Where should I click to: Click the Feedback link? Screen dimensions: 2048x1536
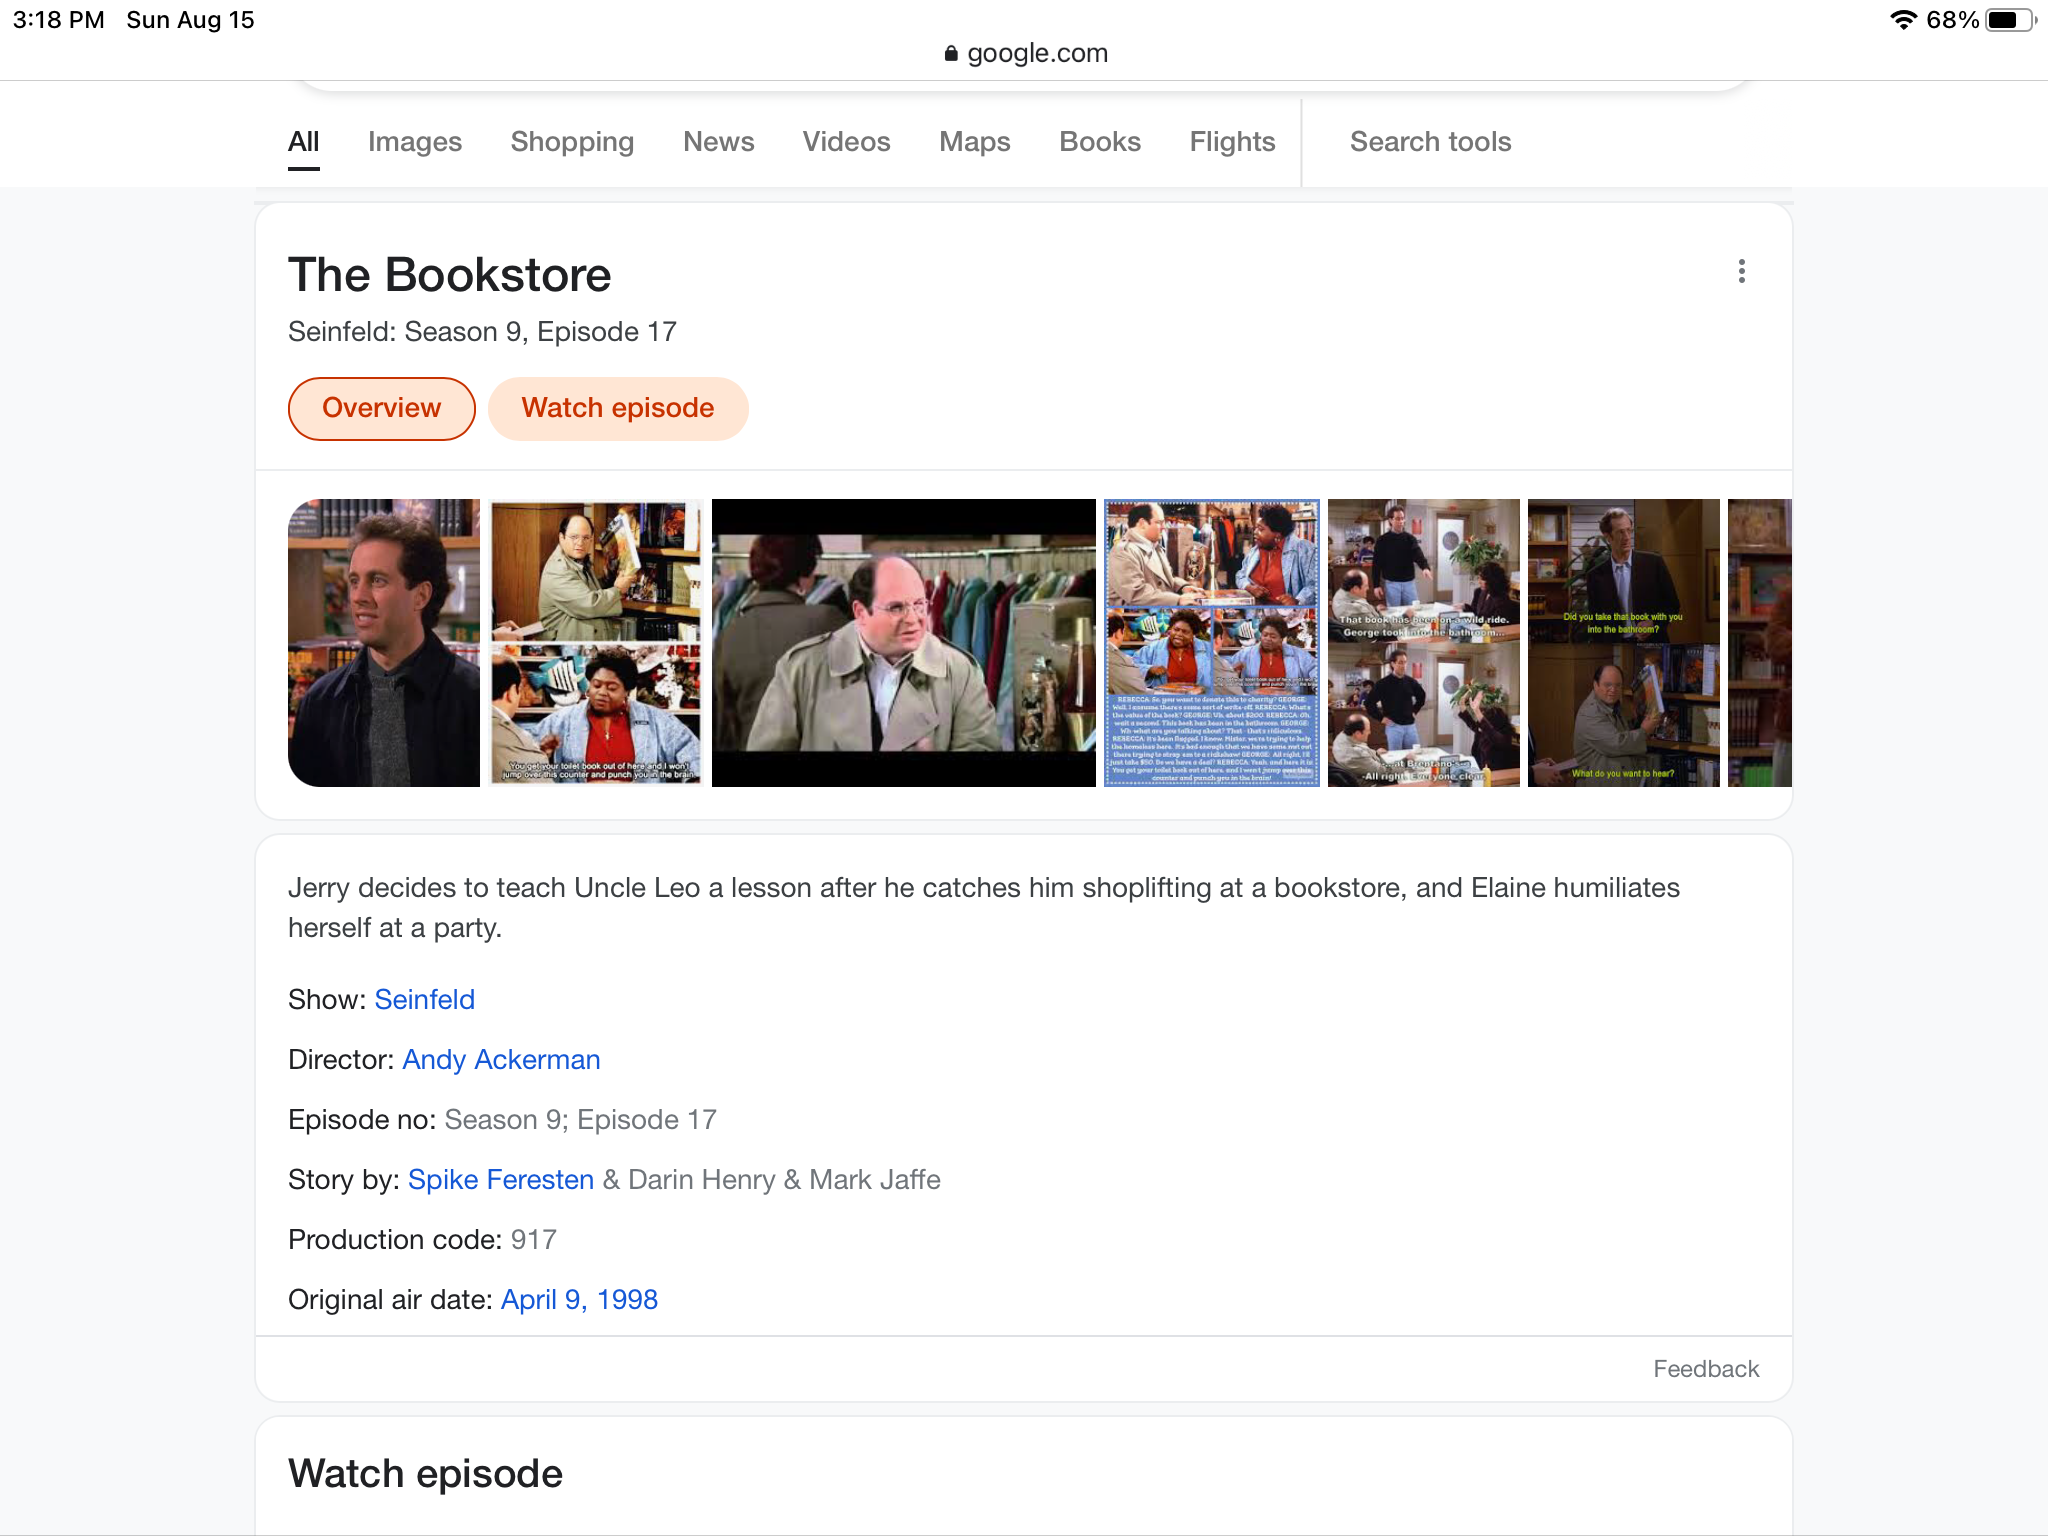[1706, 1369]
